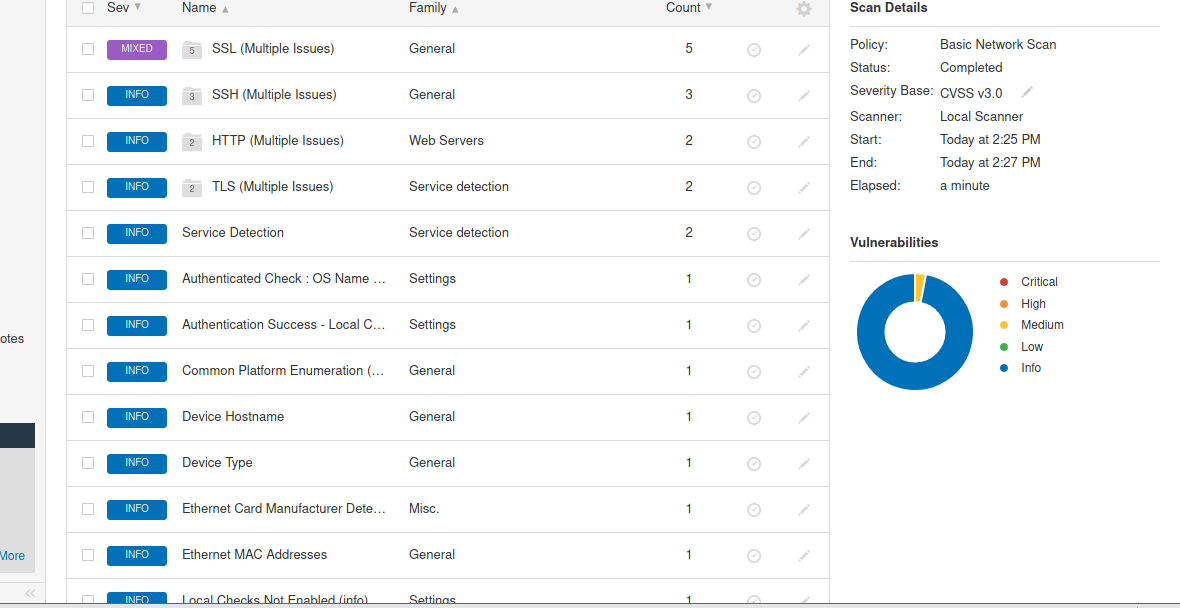Open the Common Platform Enumeration entry
Image resolution: width=1180 pixels, height=608 pixels.
click(282, 371)
